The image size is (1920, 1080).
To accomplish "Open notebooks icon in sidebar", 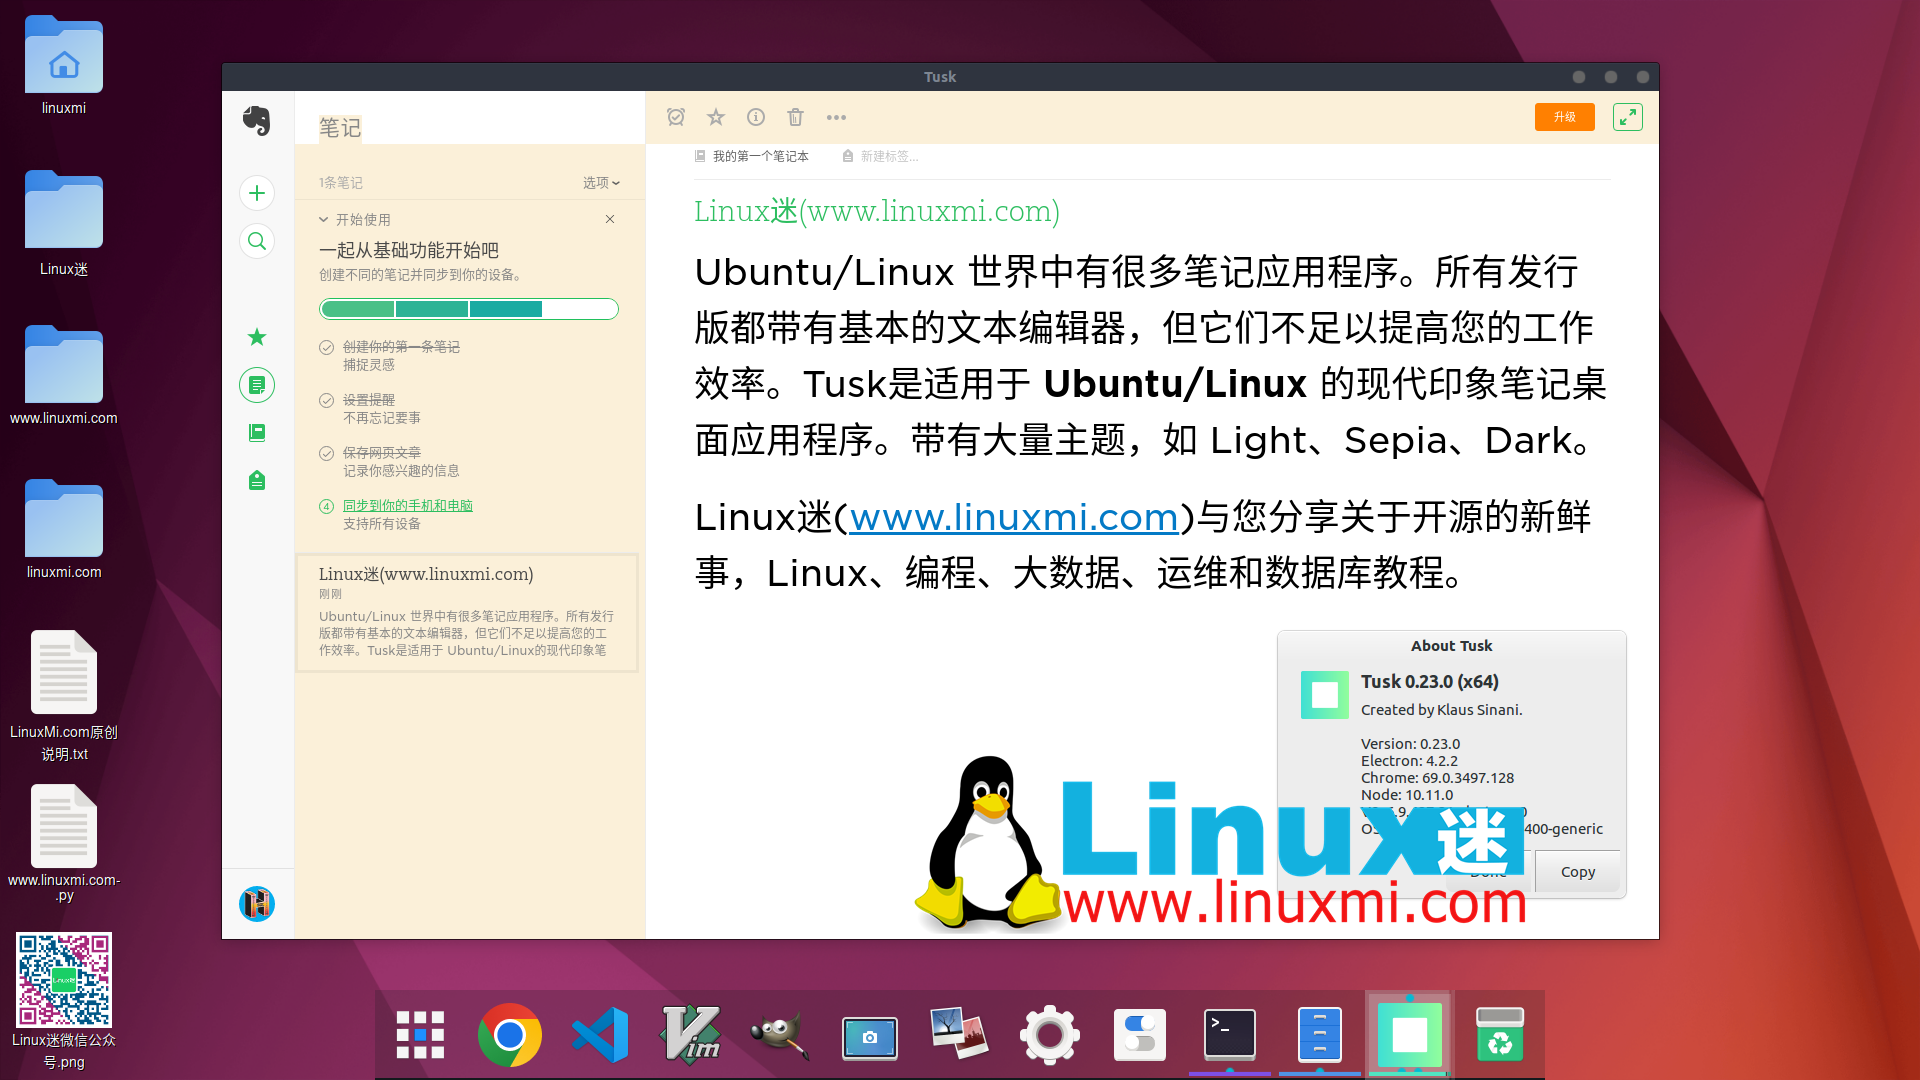I will tap(257, 432).
